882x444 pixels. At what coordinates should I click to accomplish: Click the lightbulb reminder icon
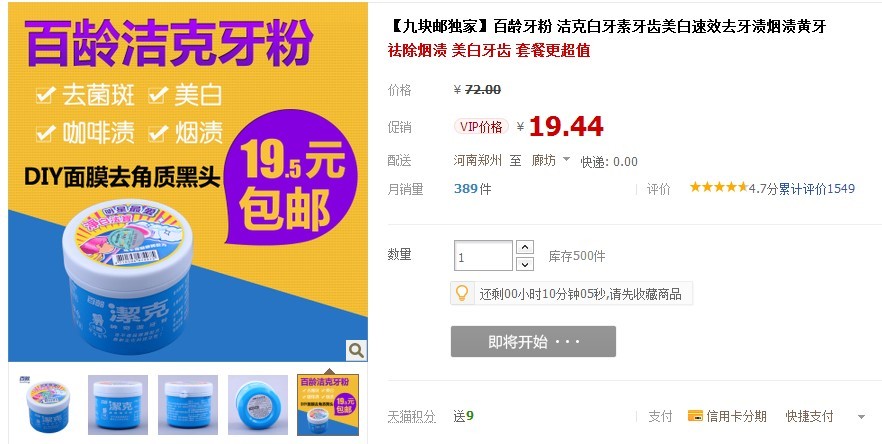[x=461, y=293]
